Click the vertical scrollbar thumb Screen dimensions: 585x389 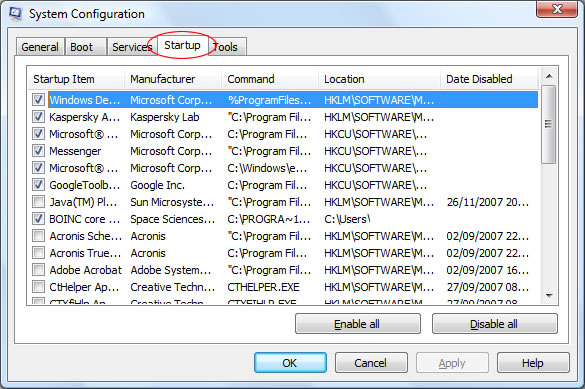tap(548, 124)
